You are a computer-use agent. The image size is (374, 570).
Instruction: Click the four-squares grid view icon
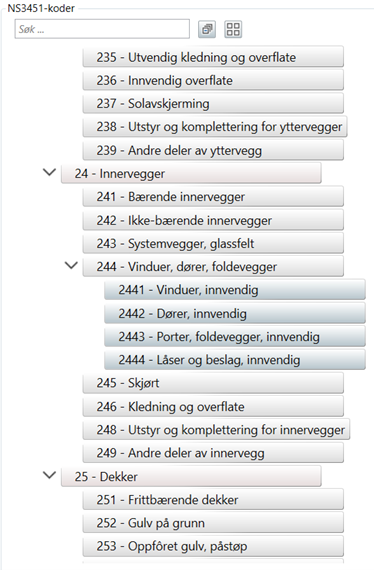click(x=233, y=29)
